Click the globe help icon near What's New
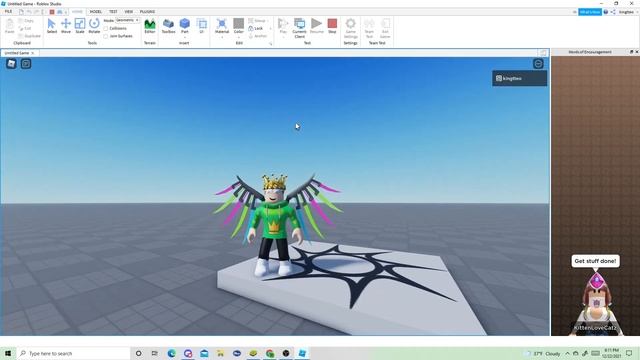Image resolution: width=640 pixels, height=360 pixels. [606, 12]
